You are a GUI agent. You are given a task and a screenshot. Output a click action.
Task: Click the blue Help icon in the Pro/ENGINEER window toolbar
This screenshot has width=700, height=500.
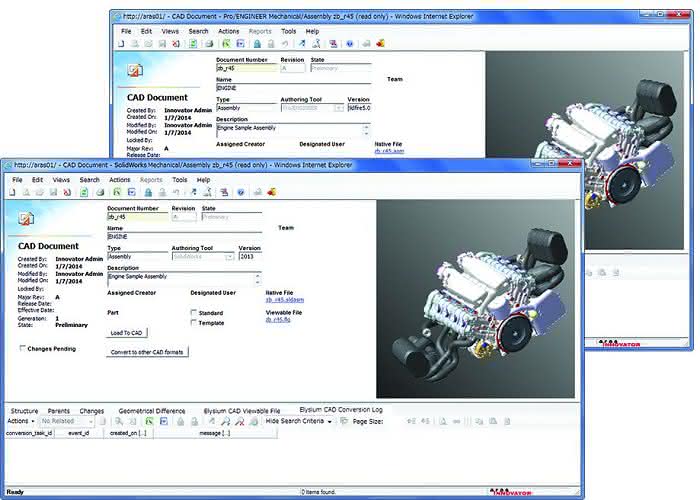coord(350,44)
